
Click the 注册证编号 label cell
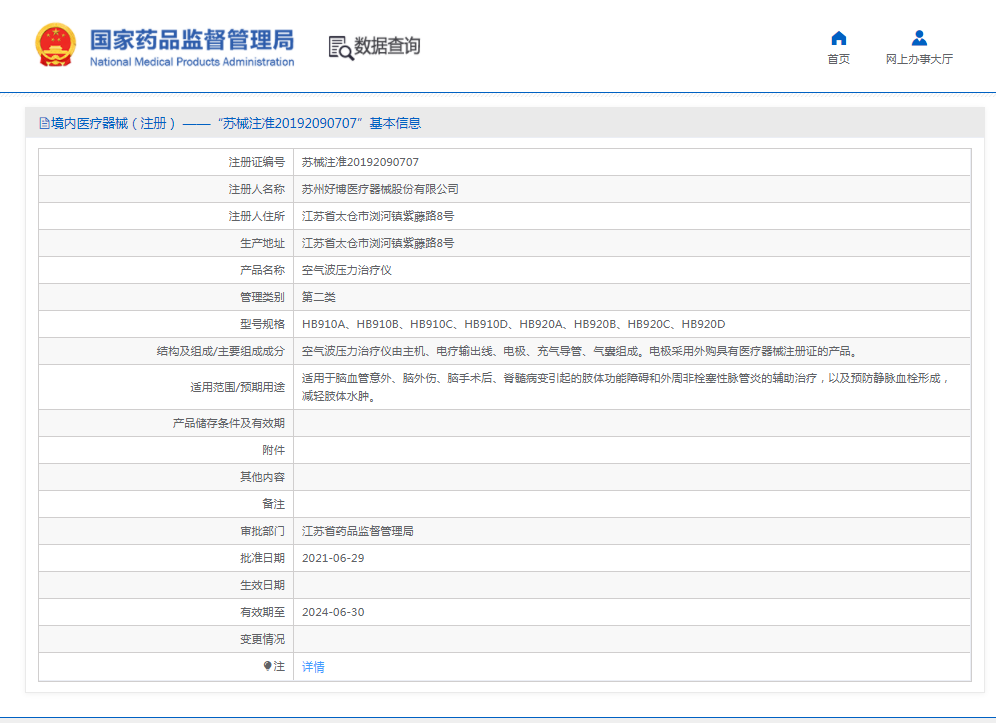point(257,162)
